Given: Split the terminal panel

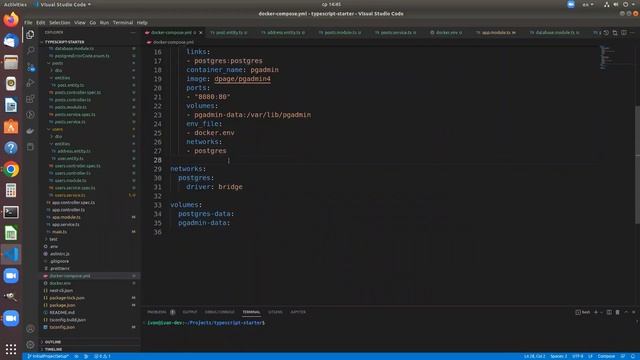Looking at the screenshot, I should click(x=609, y=312).
